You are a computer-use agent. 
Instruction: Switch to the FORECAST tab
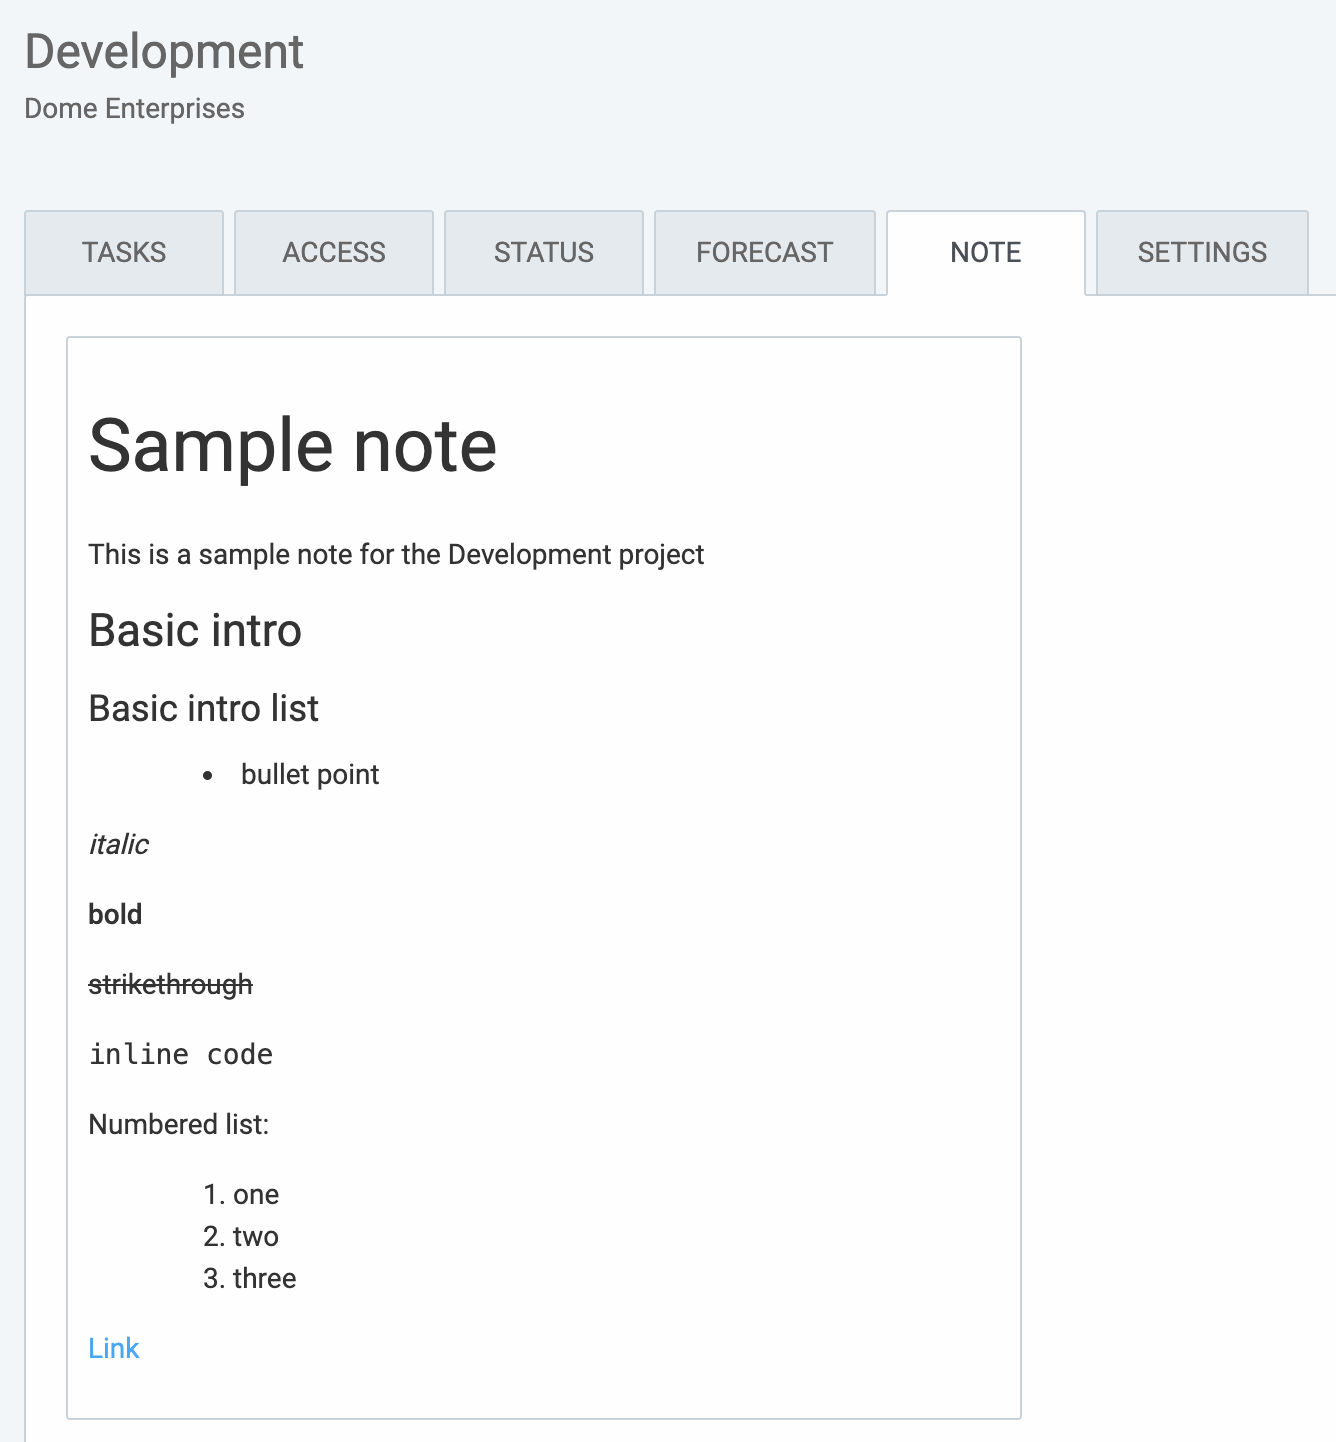click(x=764, y=252)
